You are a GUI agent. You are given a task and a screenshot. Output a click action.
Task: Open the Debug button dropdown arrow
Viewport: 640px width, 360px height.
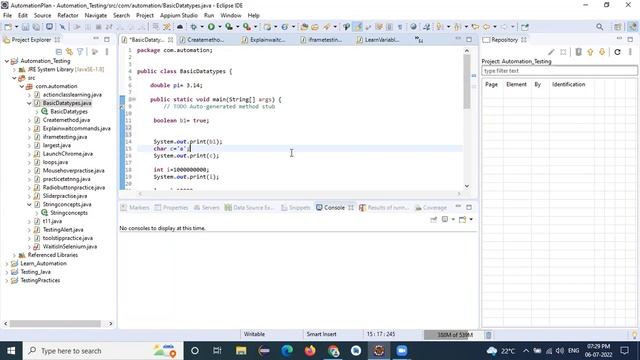(202, 27)
